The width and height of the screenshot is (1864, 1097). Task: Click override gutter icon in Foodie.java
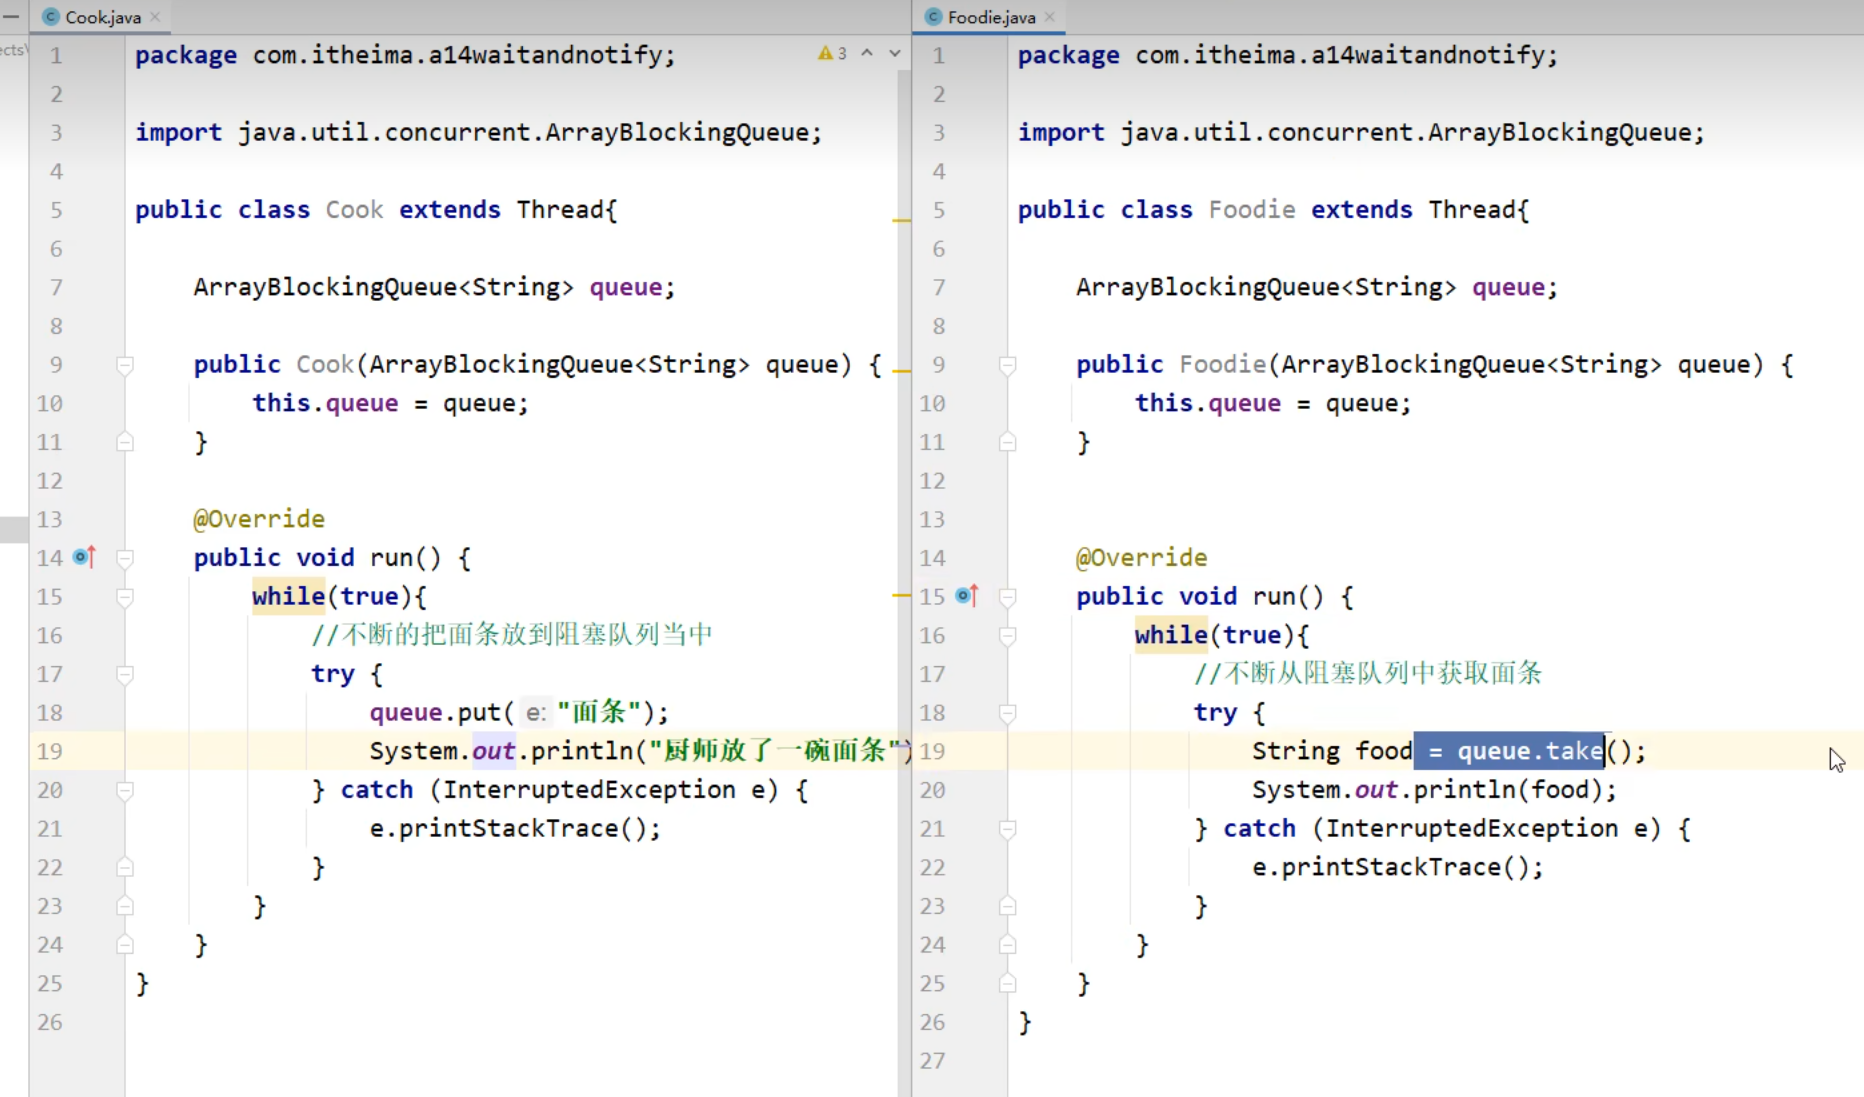click(967, 596)
